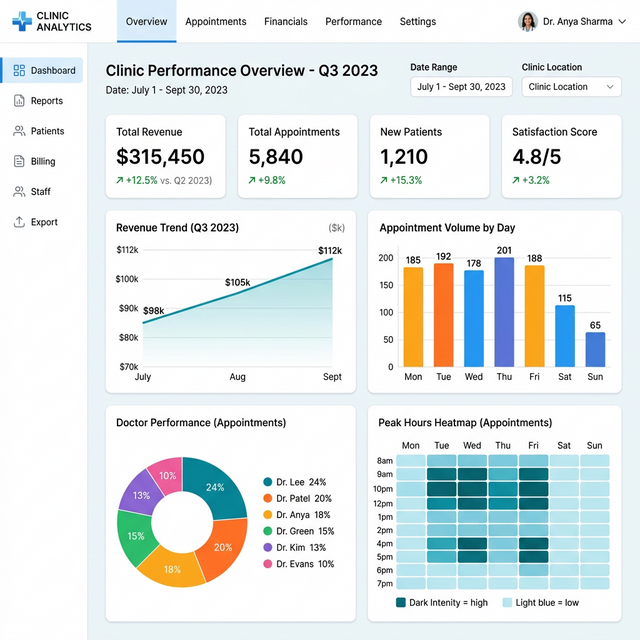Click the Dr. Anya Sharma name label
Image resolution: width=640 pixels, height=640 pixels.
(x=578, y=22)
